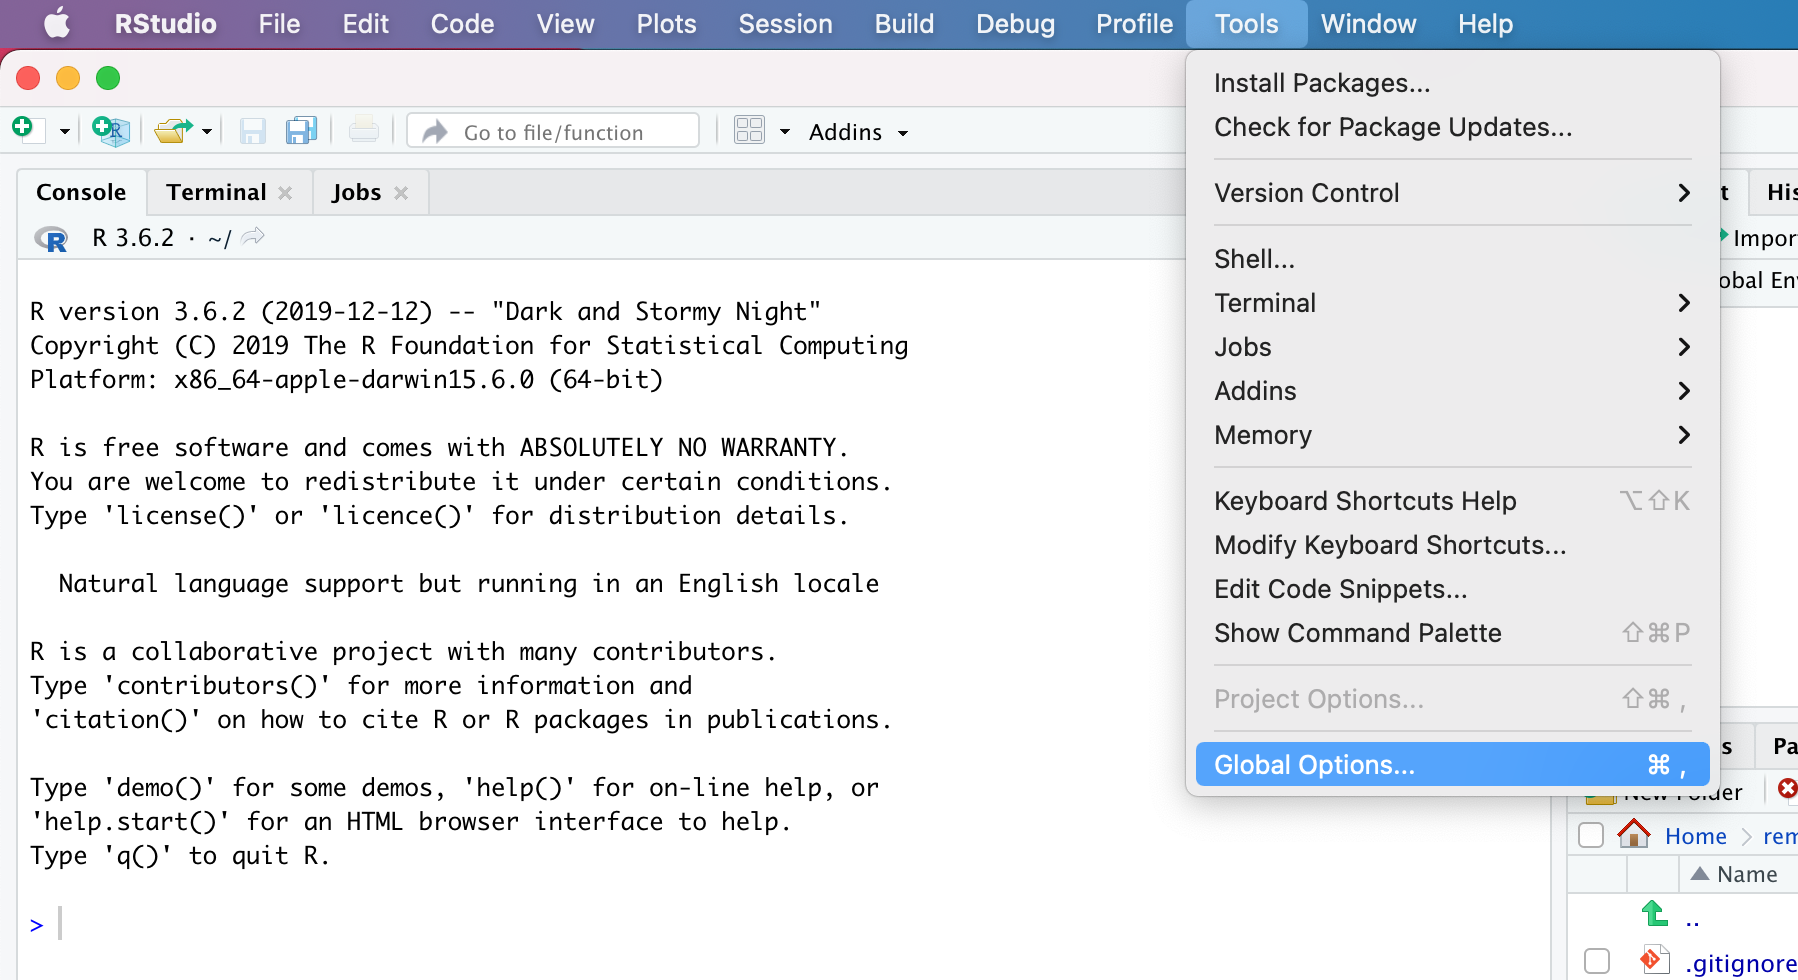
Task: Open the RStudio application menu
Action: coord(165,24)
